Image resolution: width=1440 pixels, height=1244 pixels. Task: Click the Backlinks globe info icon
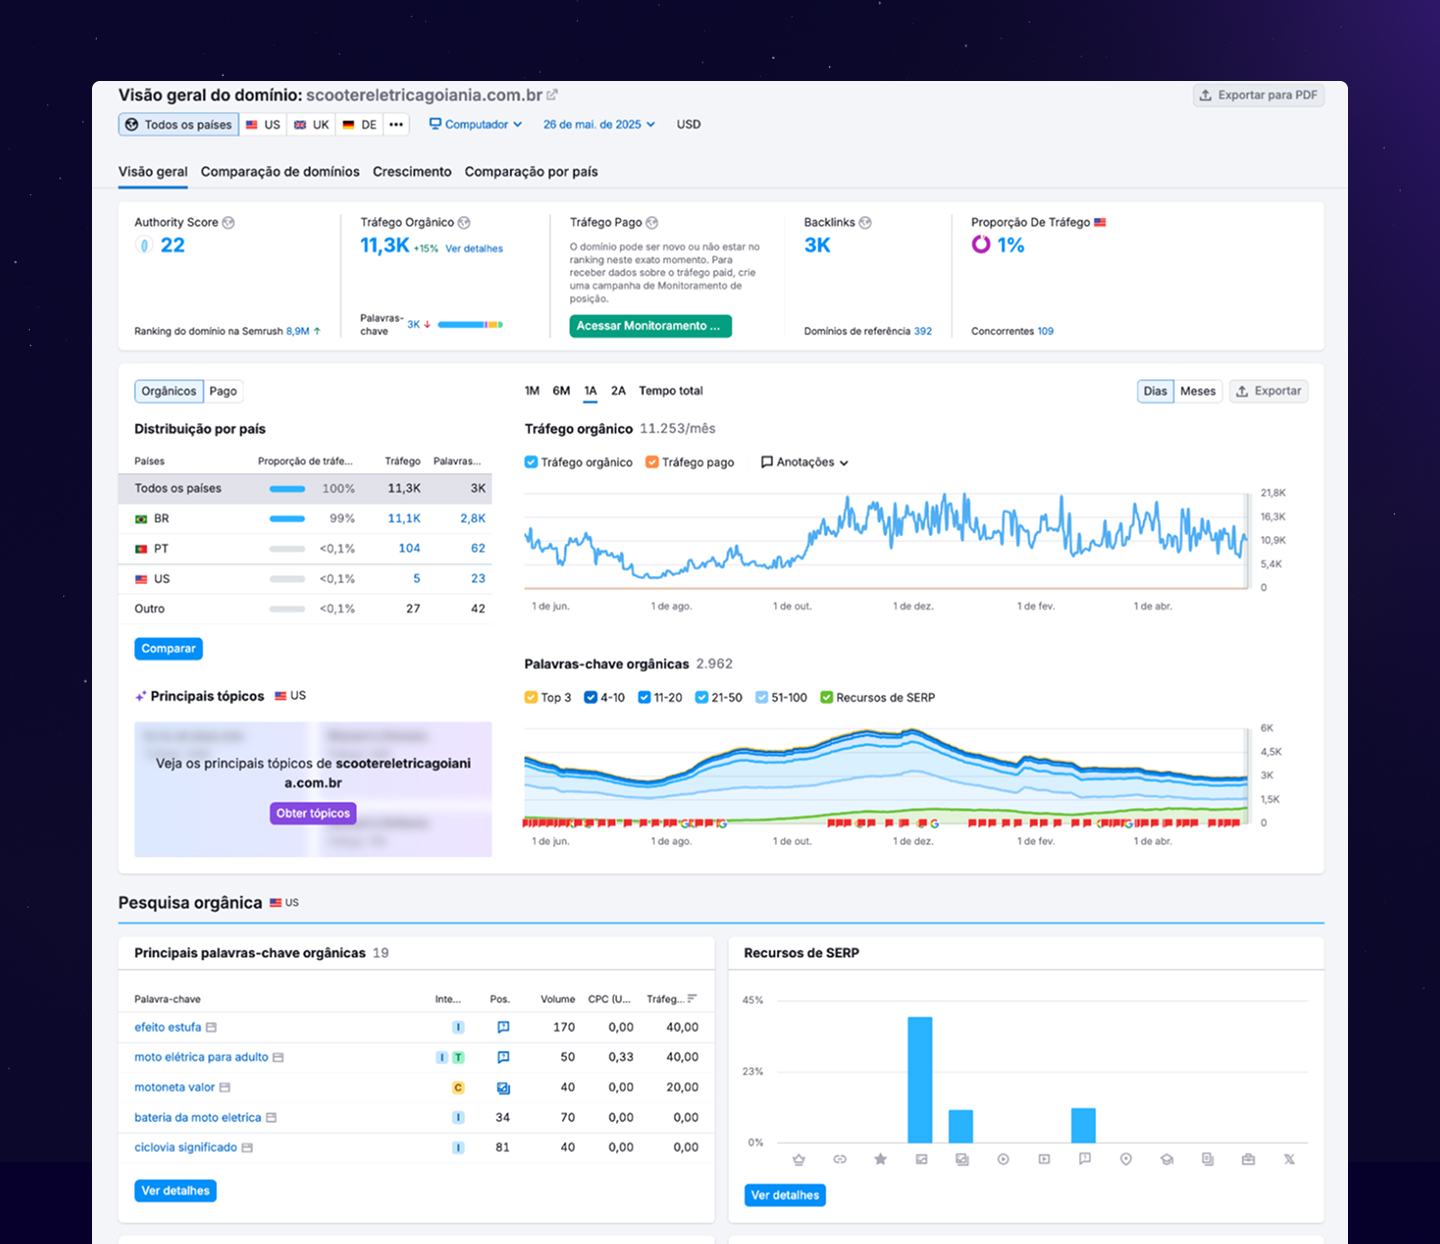click(865, 223)
